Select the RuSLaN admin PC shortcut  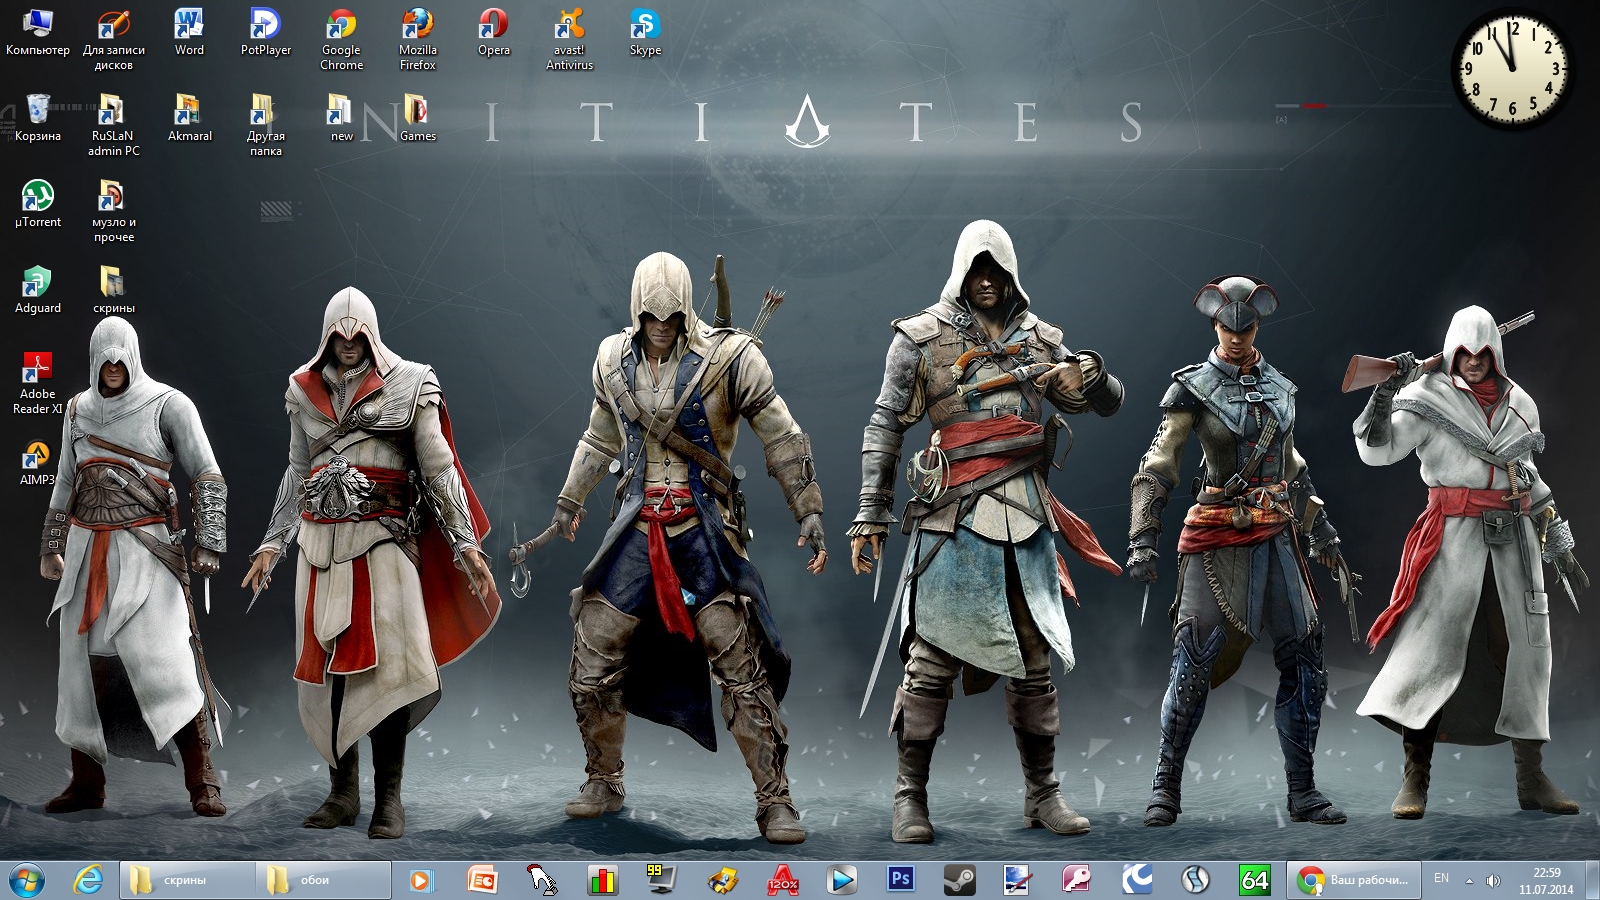pos(114,125)
